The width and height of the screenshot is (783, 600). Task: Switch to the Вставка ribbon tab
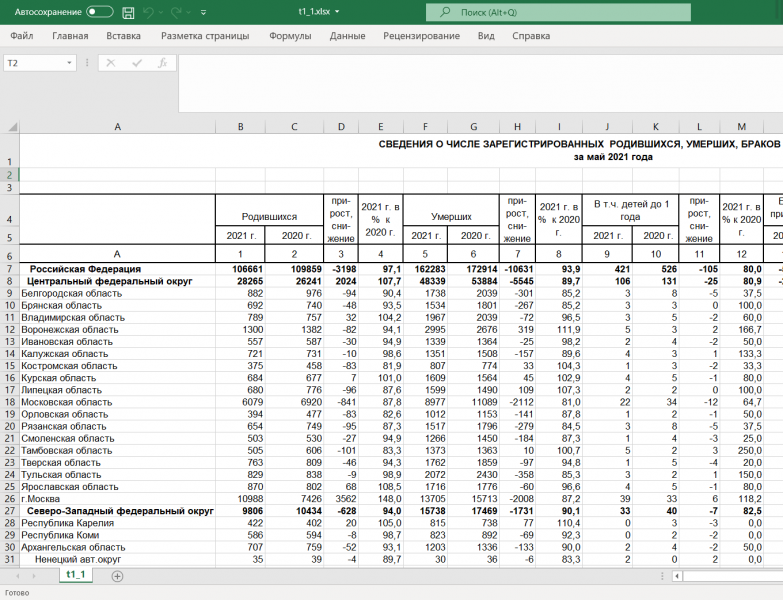tap(123, 36)
